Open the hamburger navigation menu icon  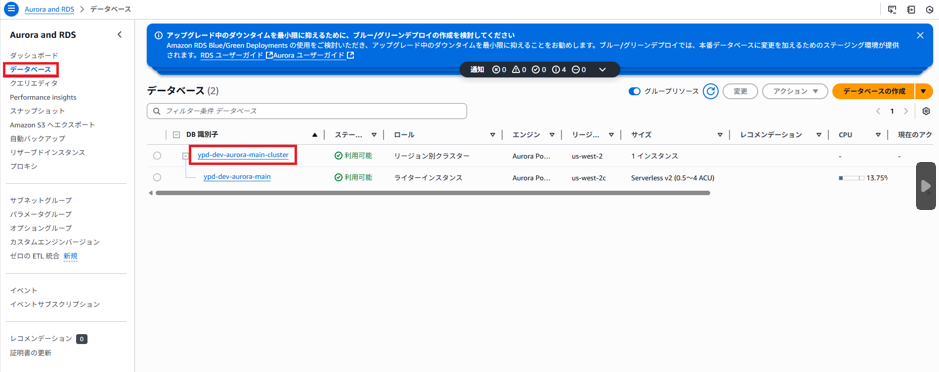10,10
